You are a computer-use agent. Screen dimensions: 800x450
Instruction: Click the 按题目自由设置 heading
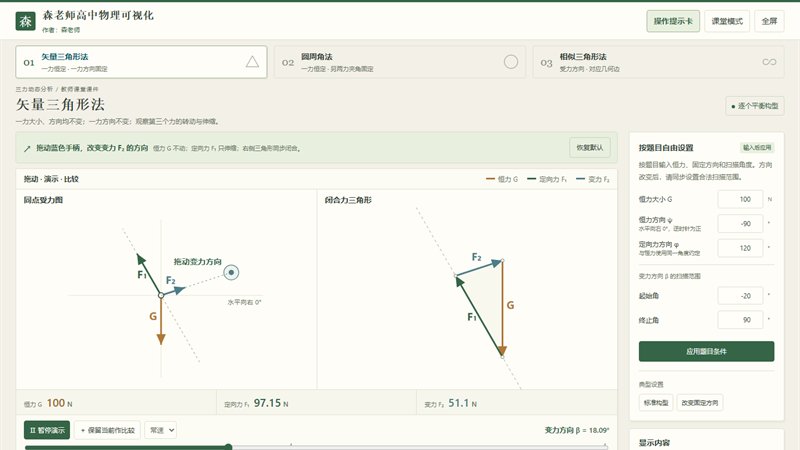(x=666, y=147)
